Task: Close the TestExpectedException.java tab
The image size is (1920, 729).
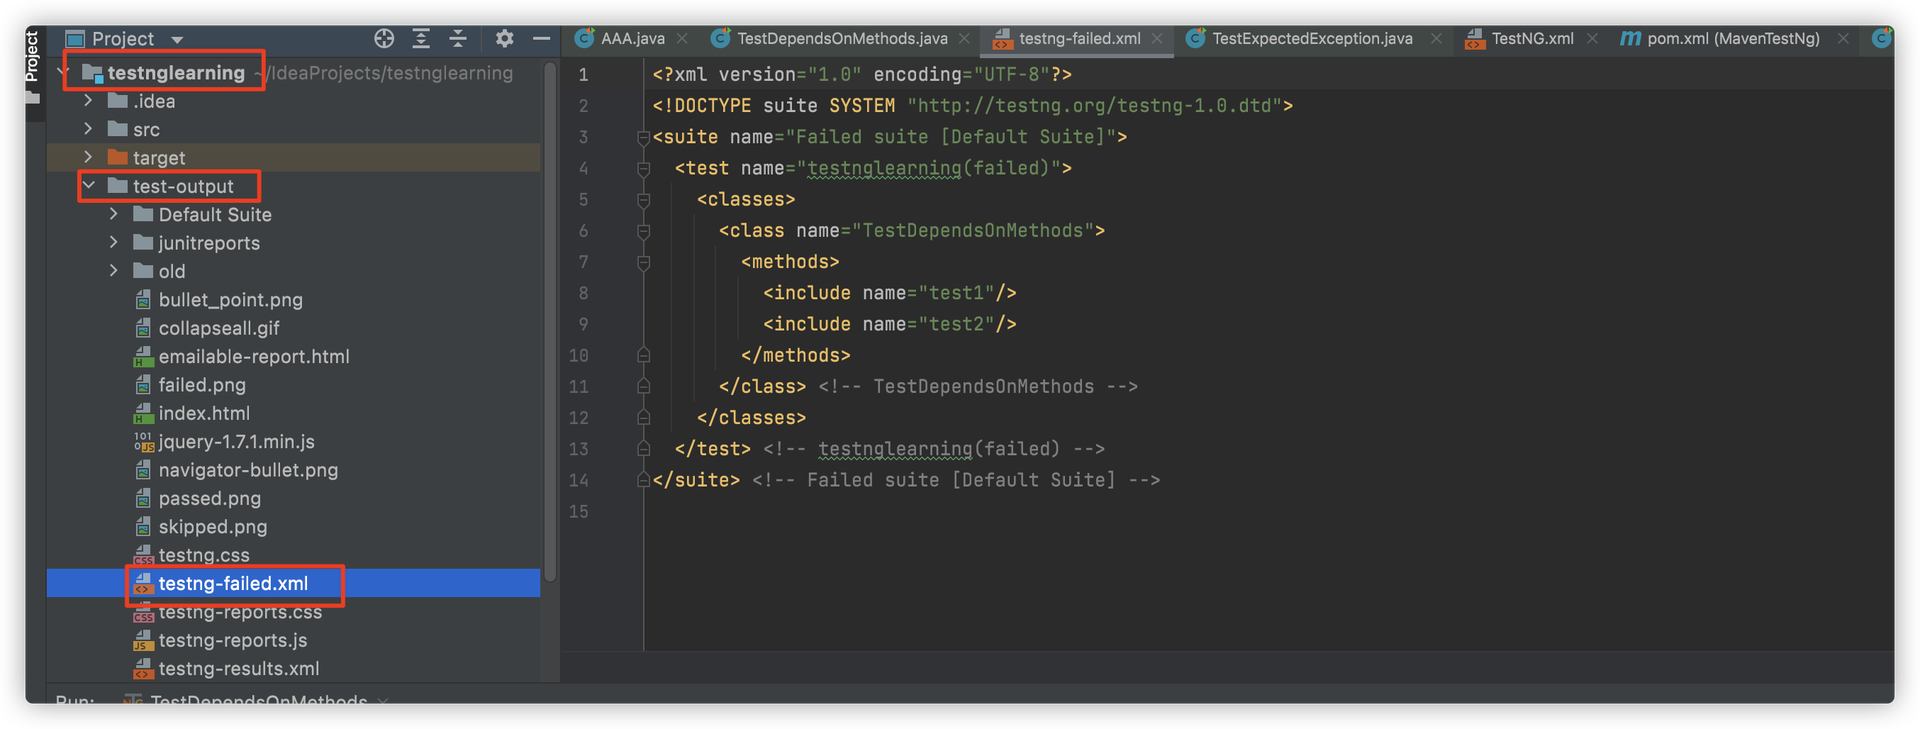Action: tap(1436, 38)
